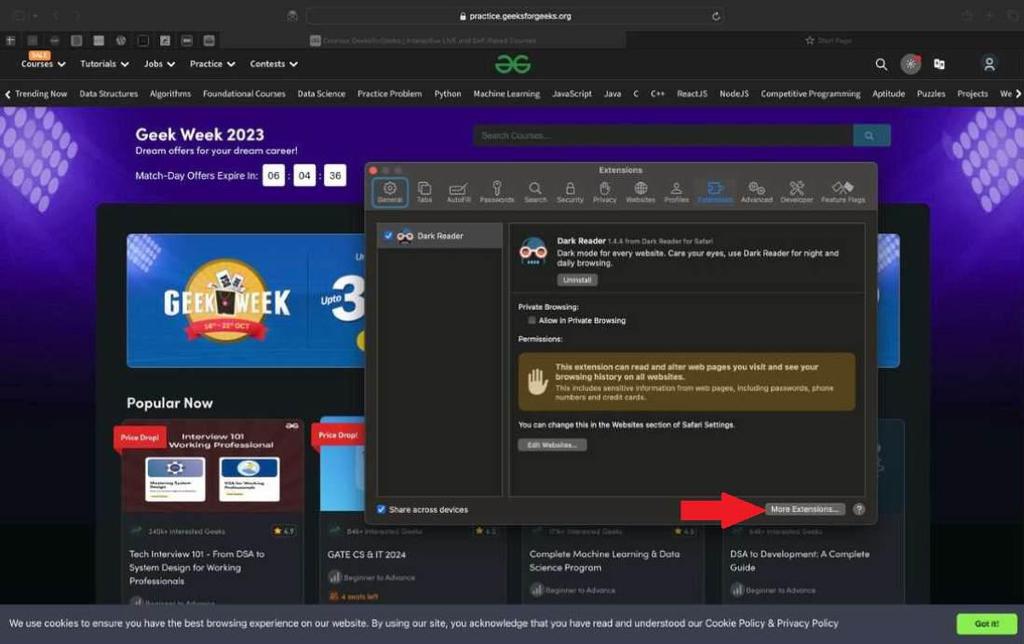Open the Privacy hand icon pane

click(x=605, y=193)
